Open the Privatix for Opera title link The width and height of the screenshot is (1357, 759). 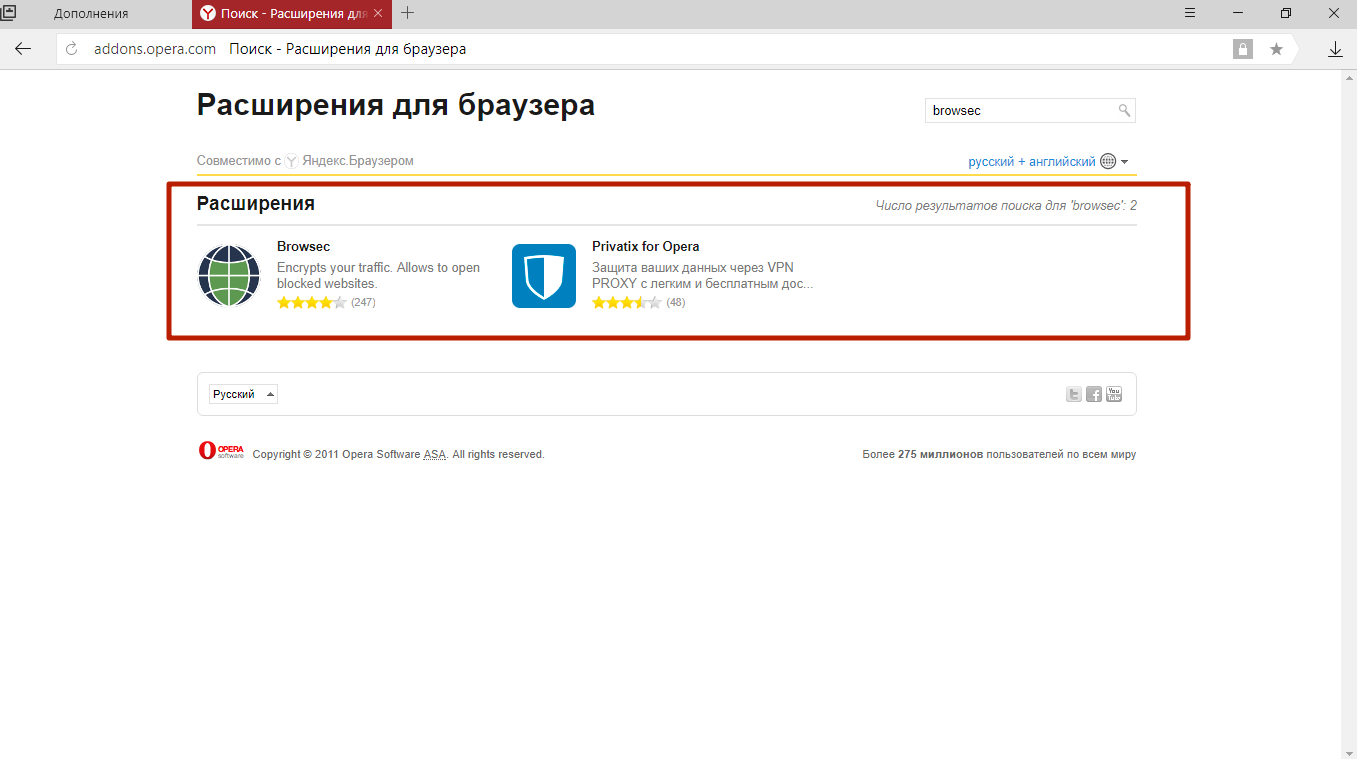645,246
